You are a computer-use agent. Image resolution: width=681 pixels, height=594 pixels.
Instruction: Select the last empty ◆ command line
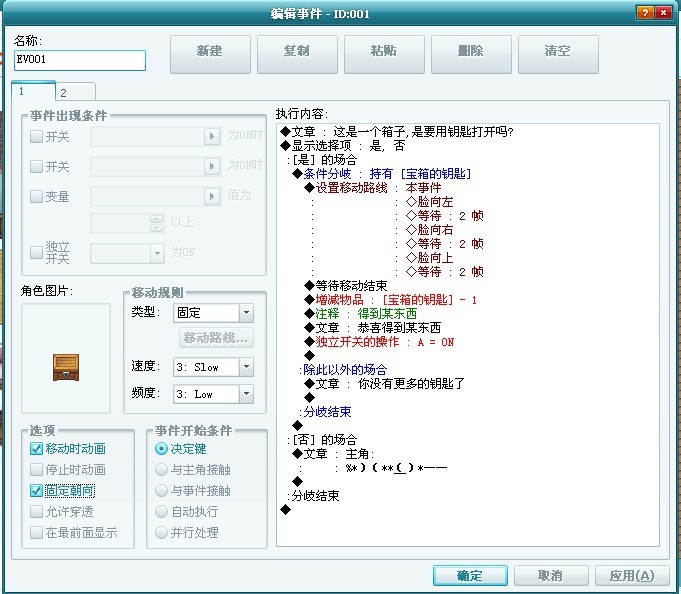click(285, 509)
